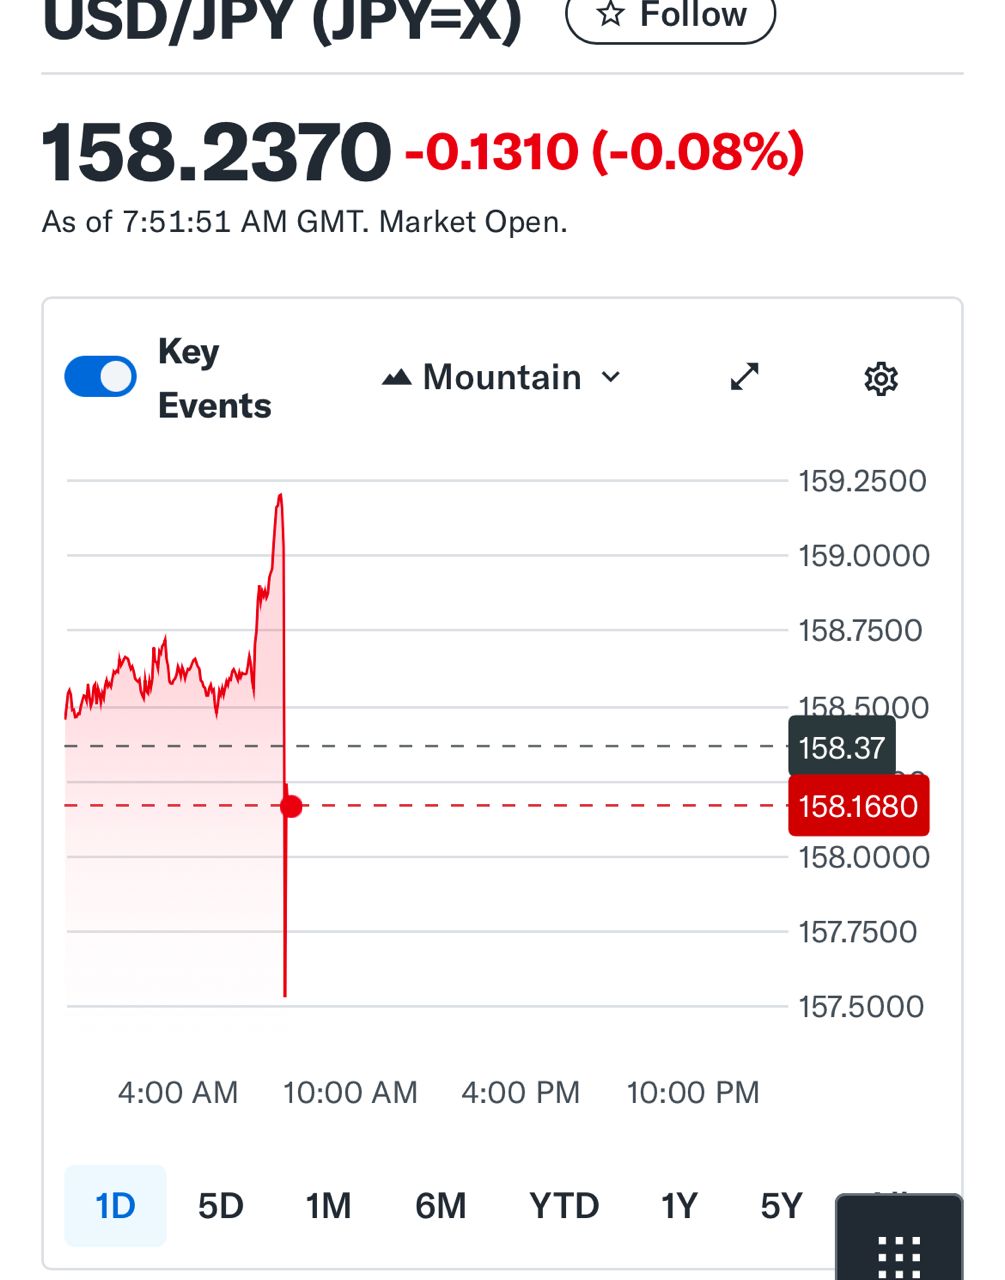Click the red current price dot
This screenshot has width=1005, height=1280.
click(291, 806)
